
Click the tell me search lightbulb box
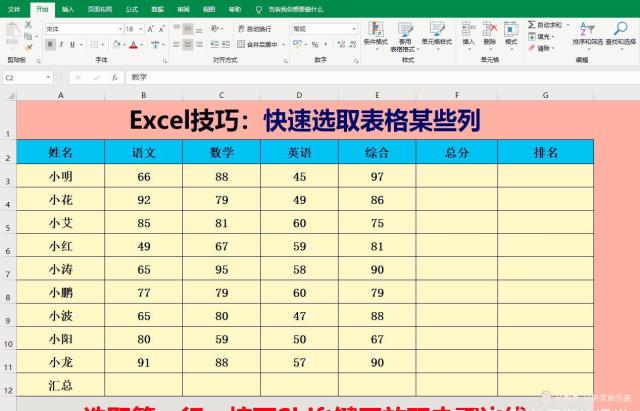(289, 9)
